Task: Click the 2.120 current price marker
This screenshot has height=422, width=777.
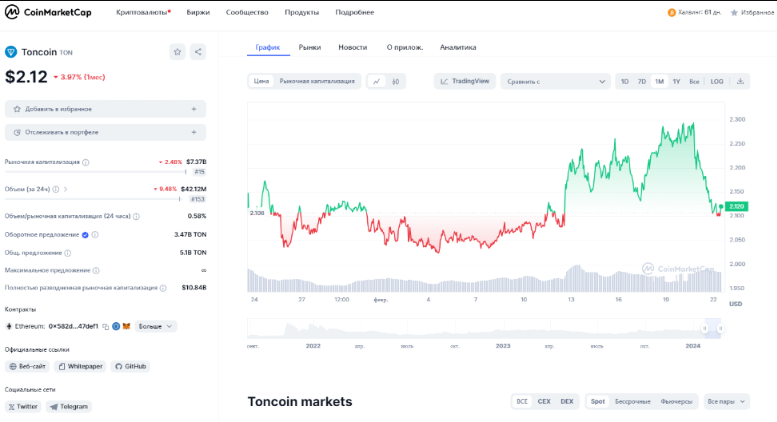Action: point(736,207)
